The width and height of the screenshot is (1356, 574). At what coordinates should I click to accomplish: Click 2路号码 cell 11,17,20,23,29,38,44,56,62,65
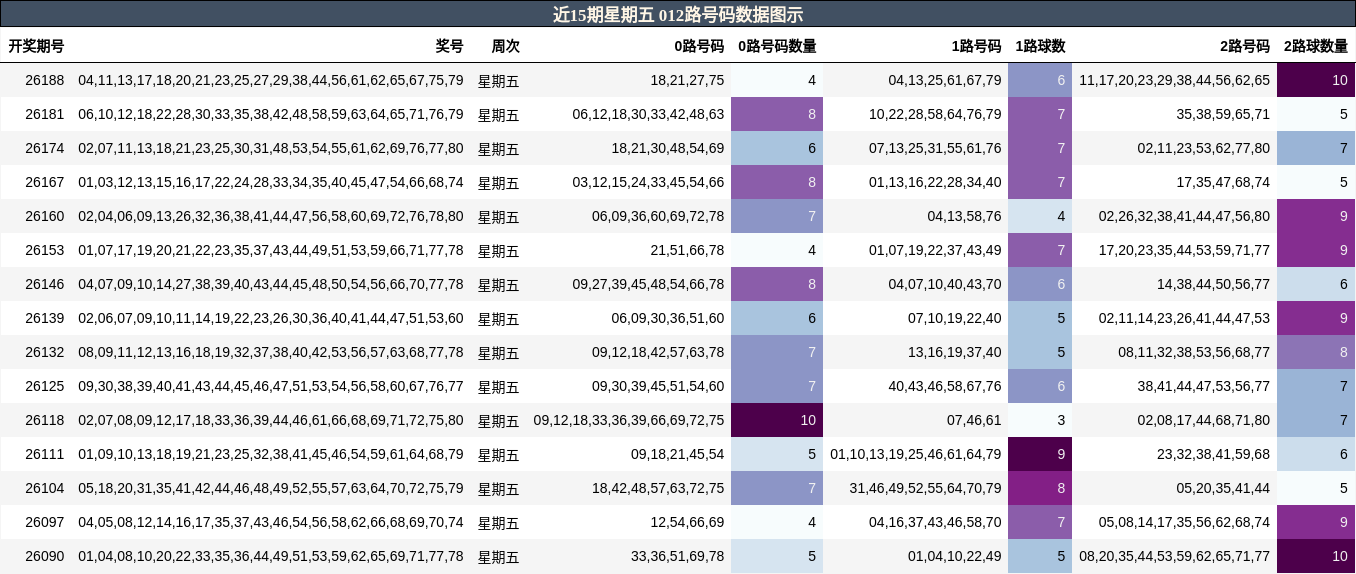click(x=1175, y=80)
